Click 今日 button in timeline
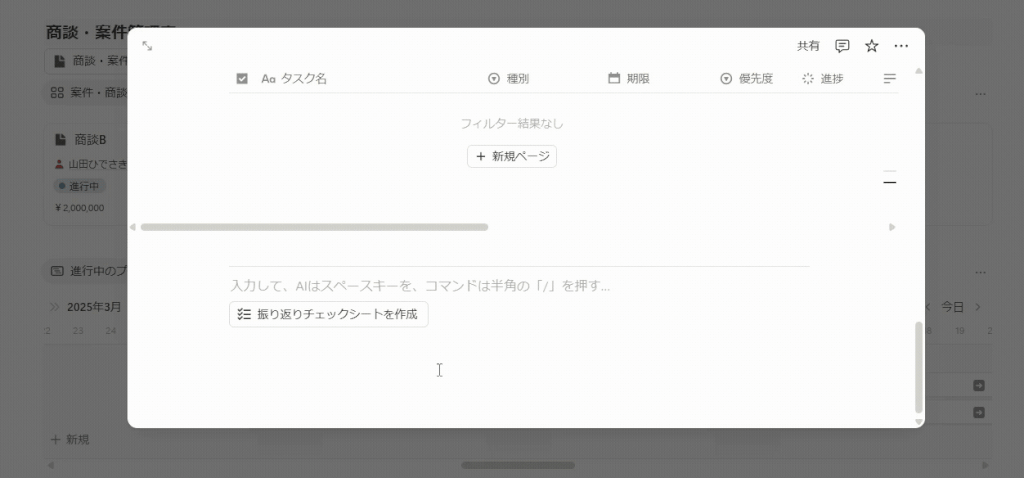The image size is (1024, 478). tap(952, 307)
